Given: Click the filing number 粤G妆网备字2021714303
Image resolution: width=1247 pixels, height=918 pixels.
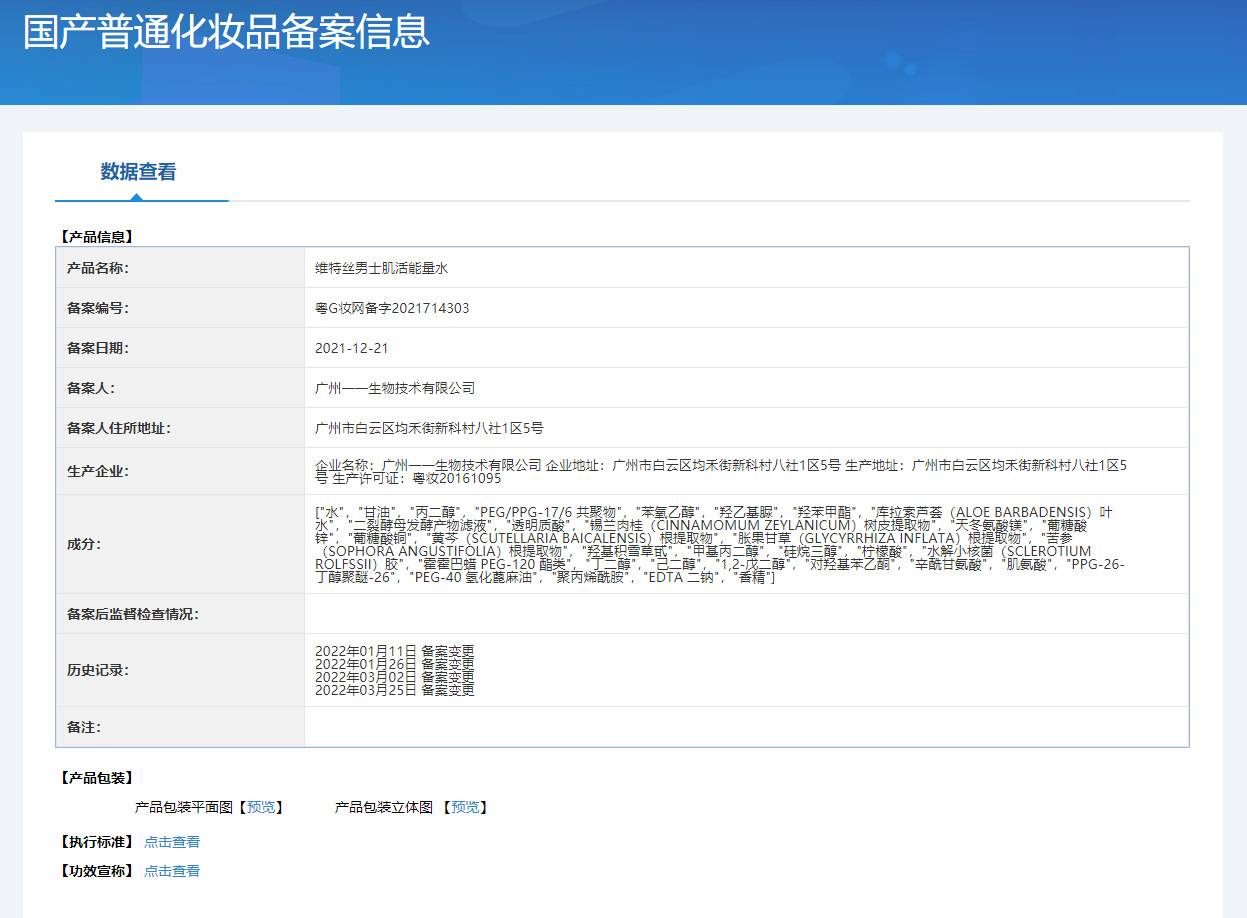Looking at the screenshot, I should (x=392, y=308).
